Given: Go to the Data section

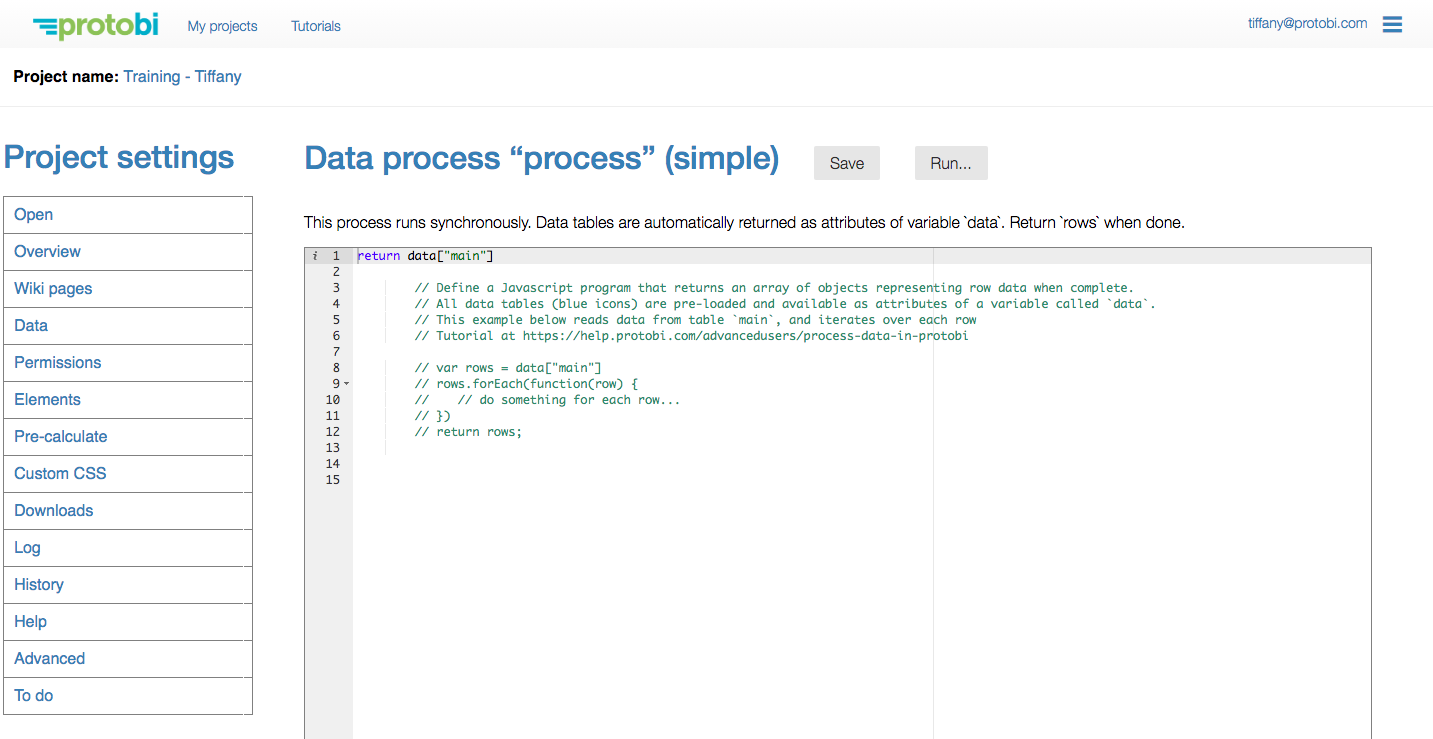Looking at the screenshot, I should point(30,325).
